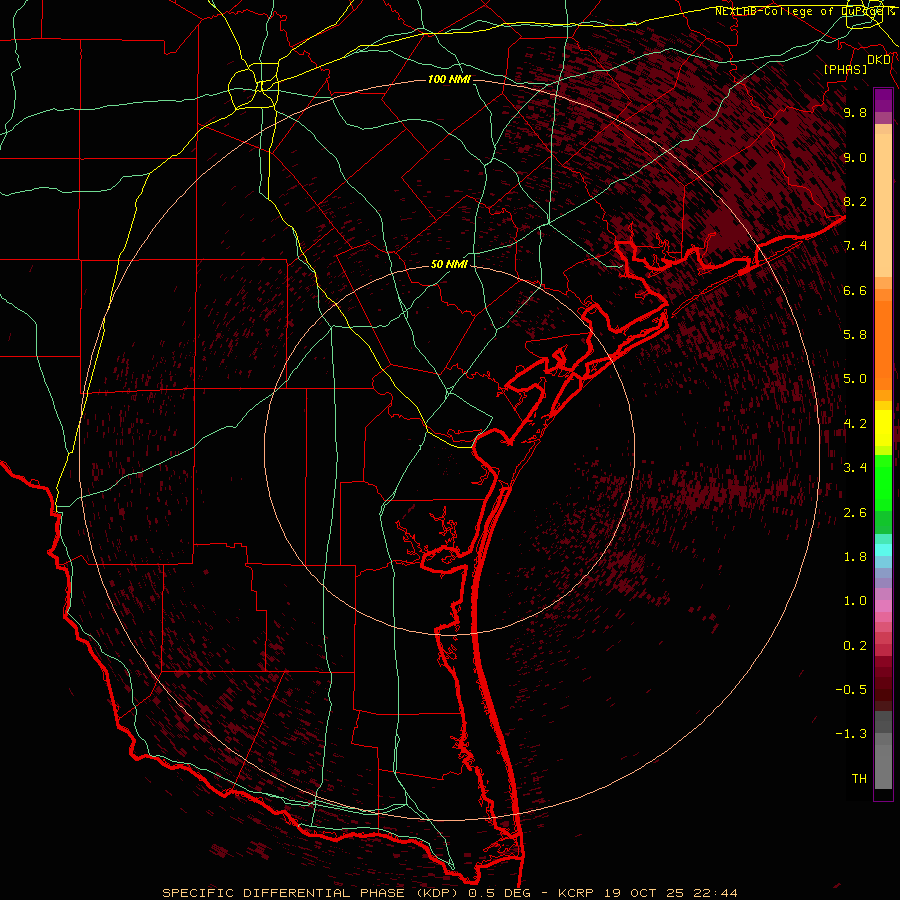Select the 1.0 value on color scale
Image resolution: width=900 pixels, height=900 pixels.
coord(855,601)
